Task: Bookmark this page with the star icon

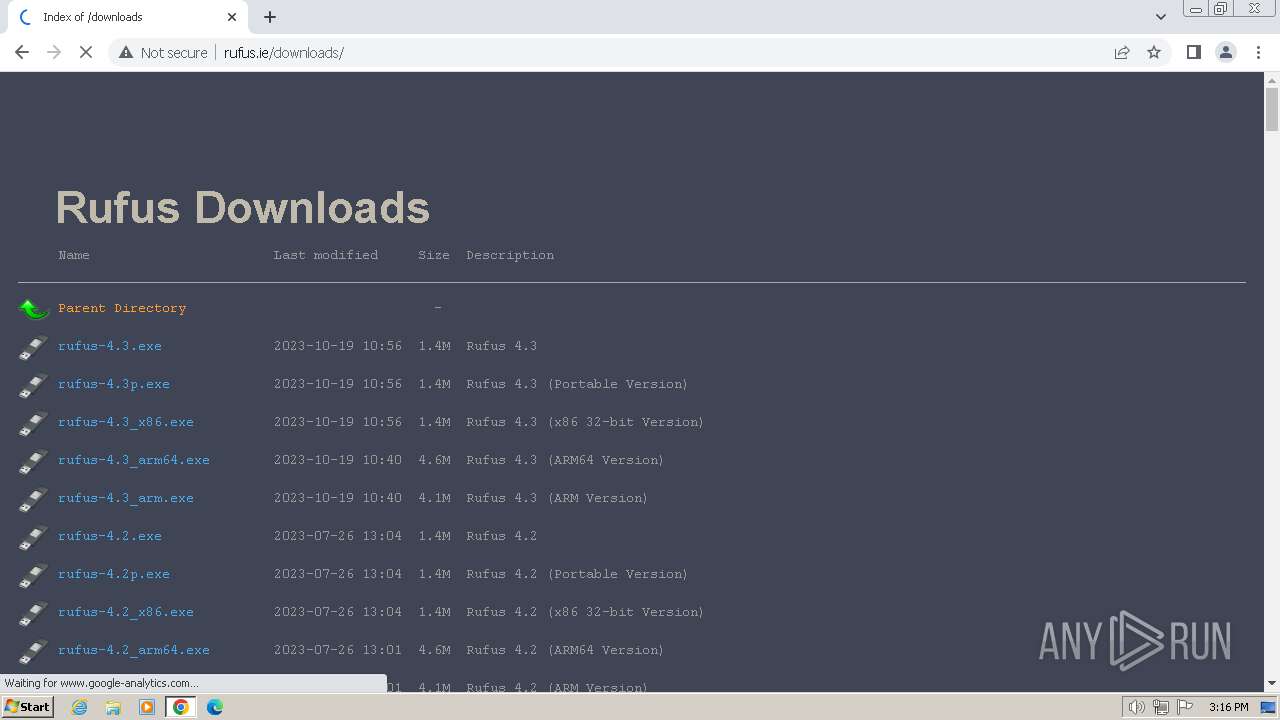Action: point(1154,52)
